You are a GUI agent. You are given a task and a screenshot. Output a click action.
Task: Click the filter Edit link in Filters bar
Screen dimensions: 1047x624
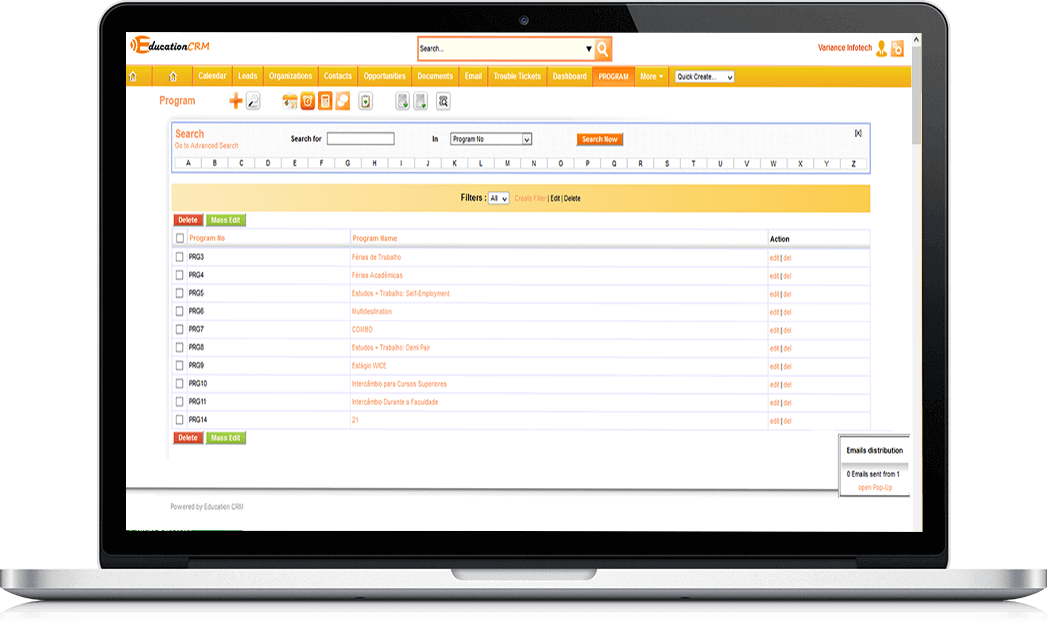point(555,198)
